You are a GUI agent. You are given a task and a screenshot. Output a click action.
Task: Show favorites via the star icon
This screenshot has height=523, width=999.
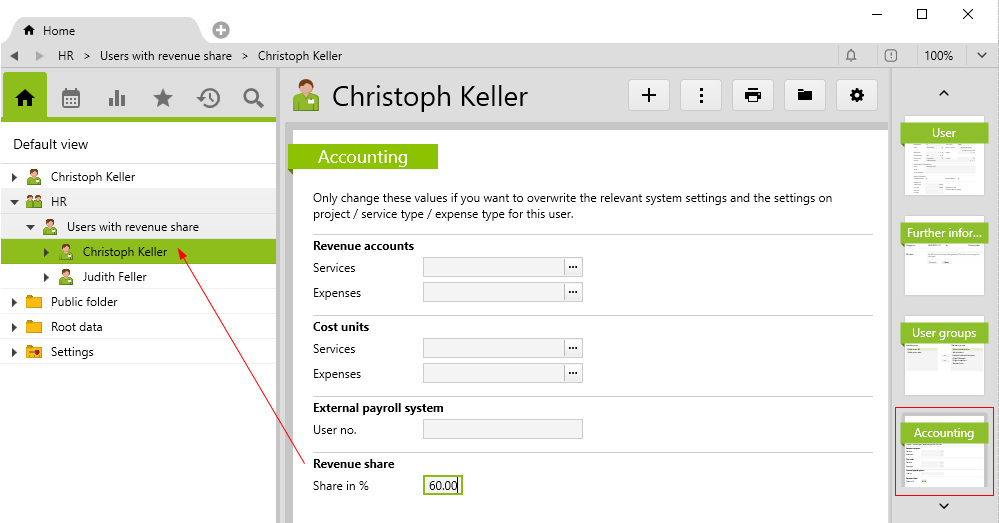point(162,97)
